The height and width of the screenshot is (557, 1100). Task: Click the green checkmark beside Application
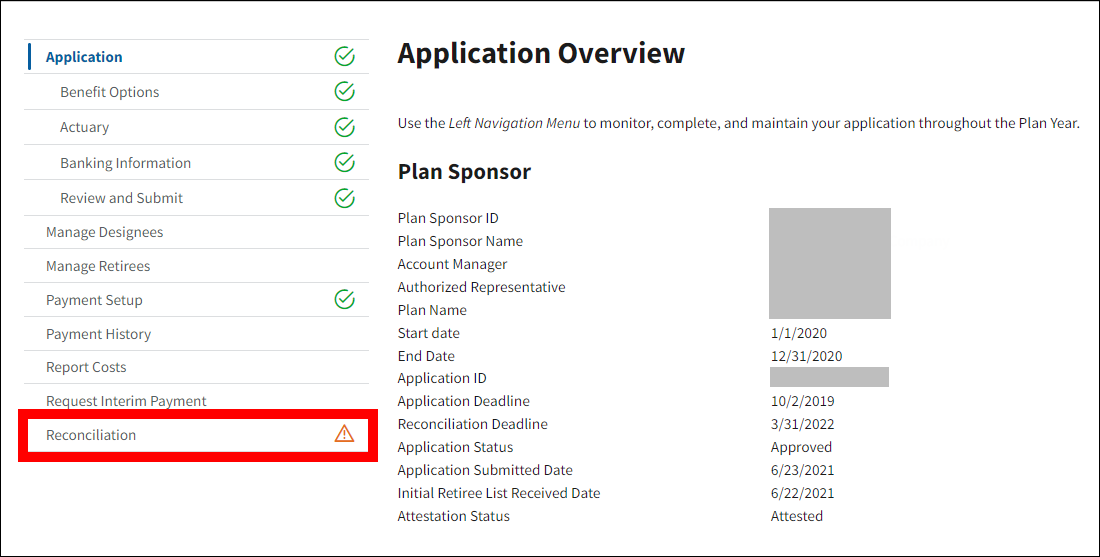point(344,57)
